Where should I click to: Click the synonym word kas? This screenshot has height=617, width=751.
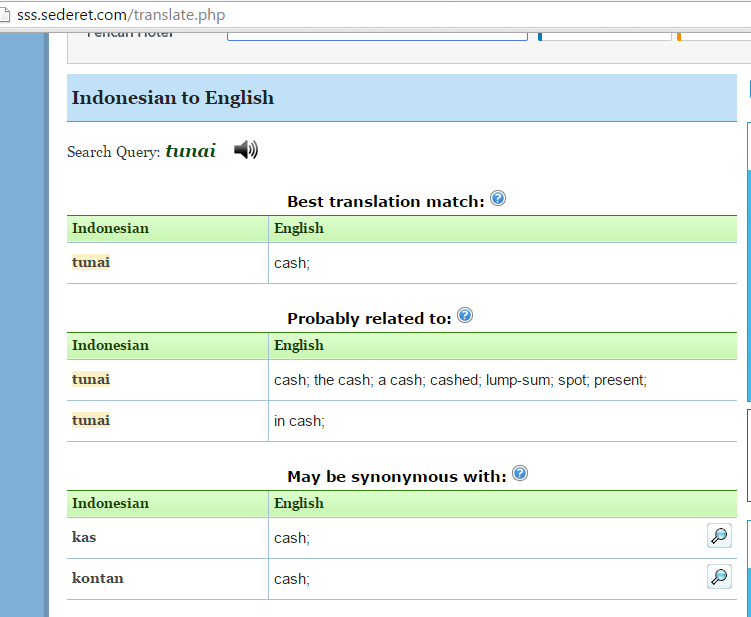(x=84, y=538)
